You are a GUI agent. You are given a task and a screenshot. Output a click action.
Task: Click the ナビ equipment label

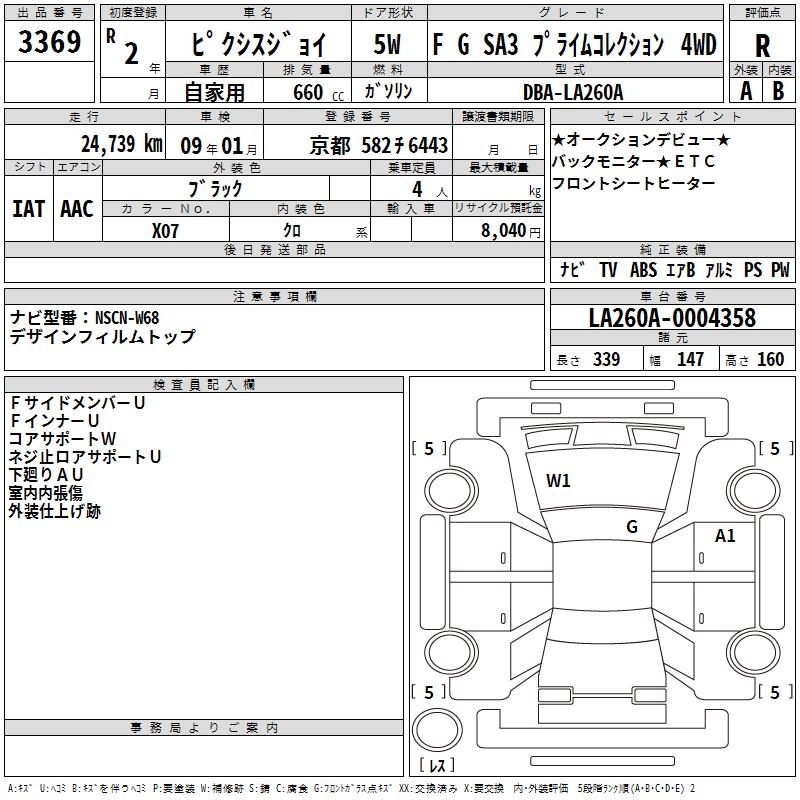[x=572, y=269]
